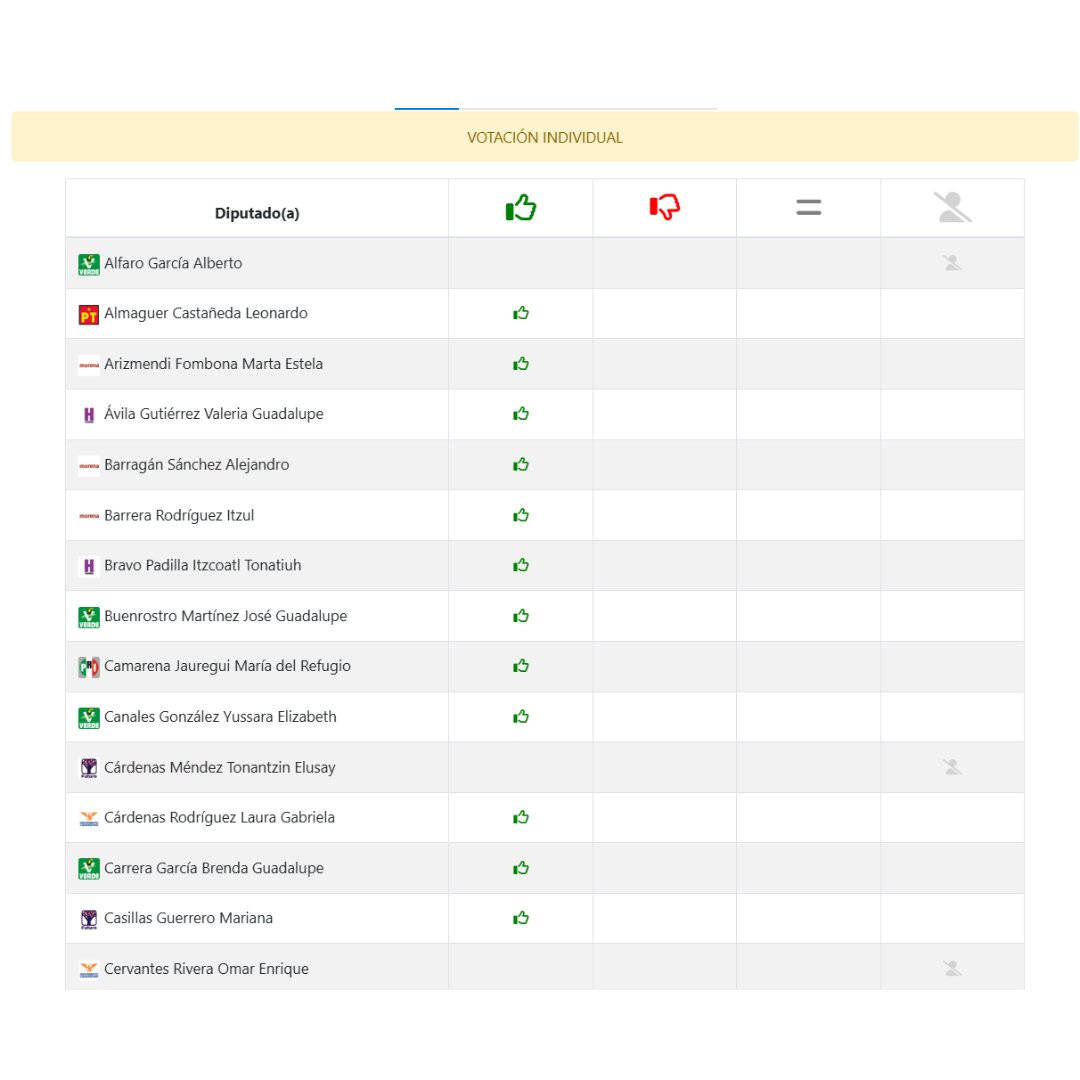This screenshot has width=1080, height=1080.
Task: Click the Morena logo beside Barrera Rodríguez Itzul
Action: pos(89,516)
